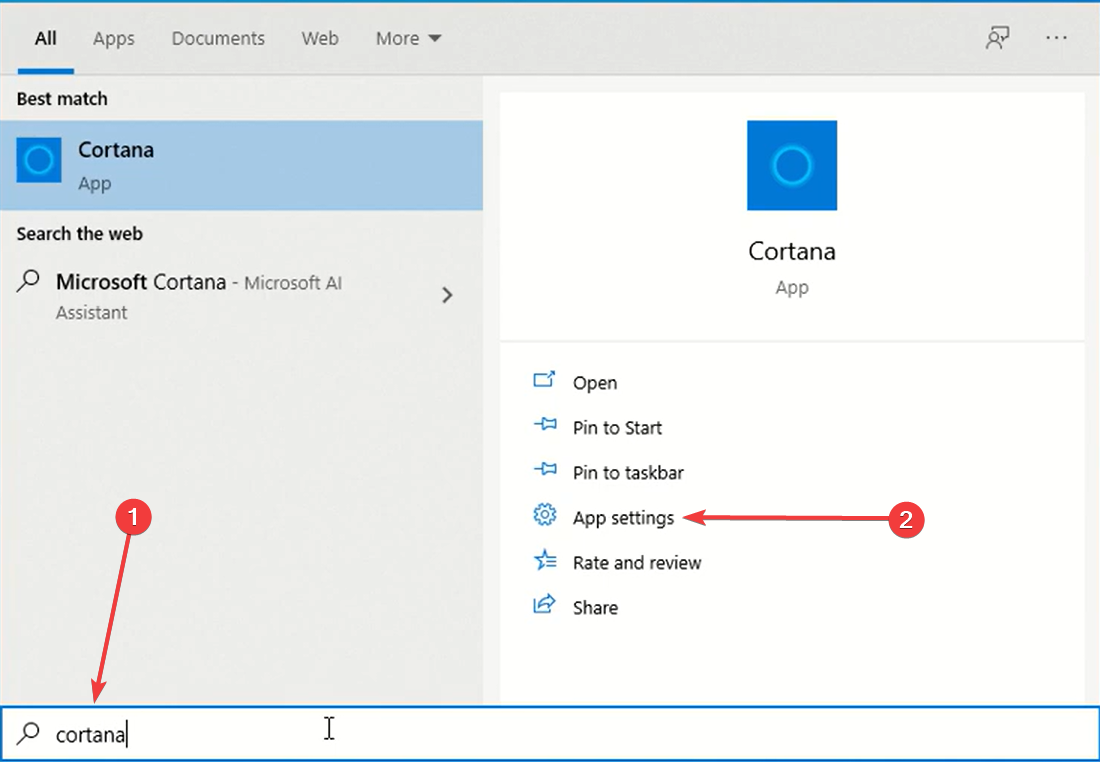1100x762 pixels.
Task: Switch to the Apps tab
Action: [x=114, y=38]
